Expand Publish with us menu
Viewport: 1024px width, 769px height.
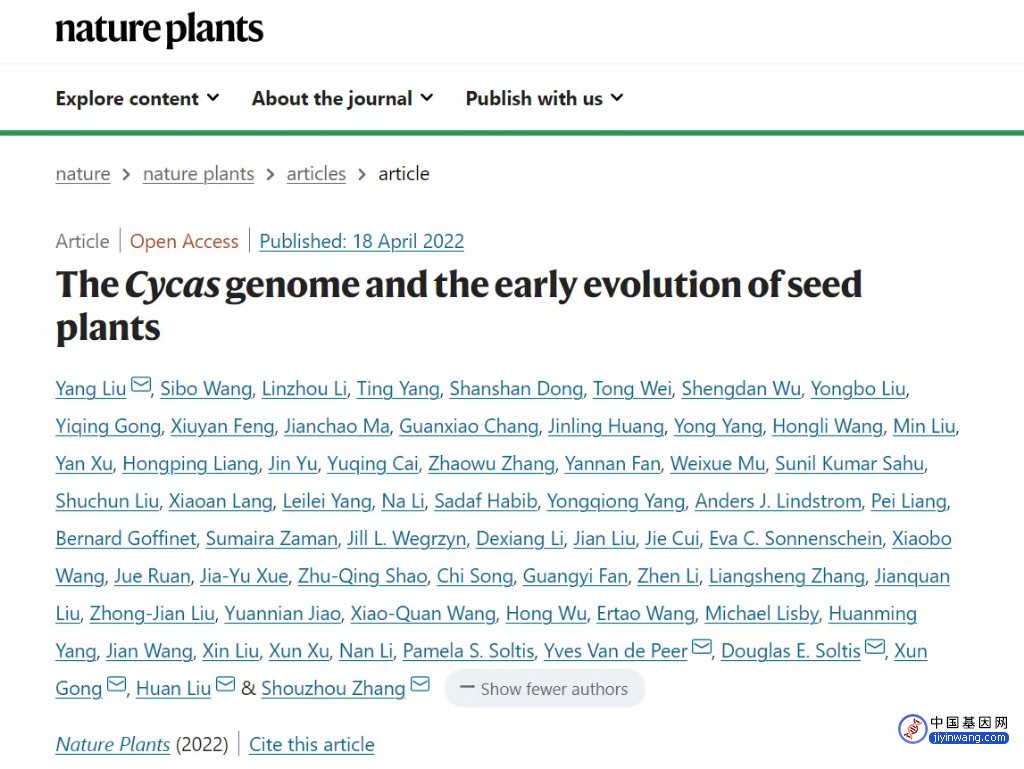tap(545, 99)
